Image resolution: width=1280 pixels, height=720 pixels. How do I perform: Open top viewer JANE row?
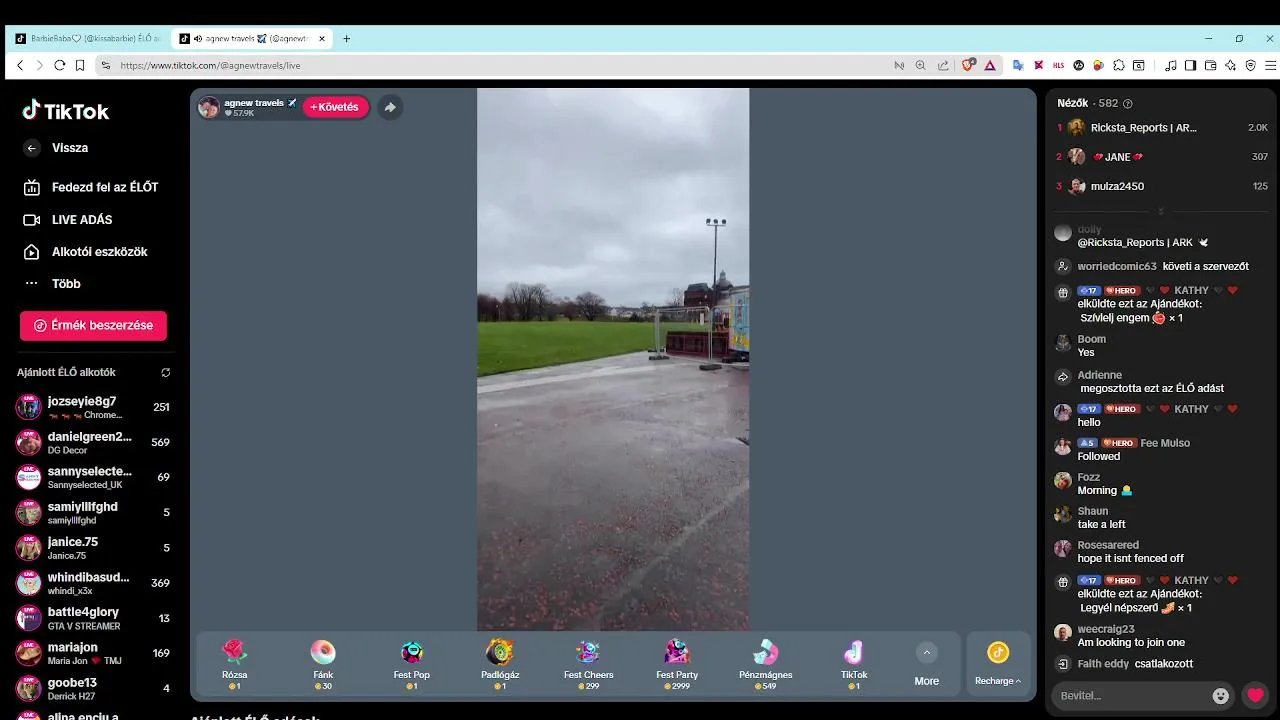tap(1162, 157)
